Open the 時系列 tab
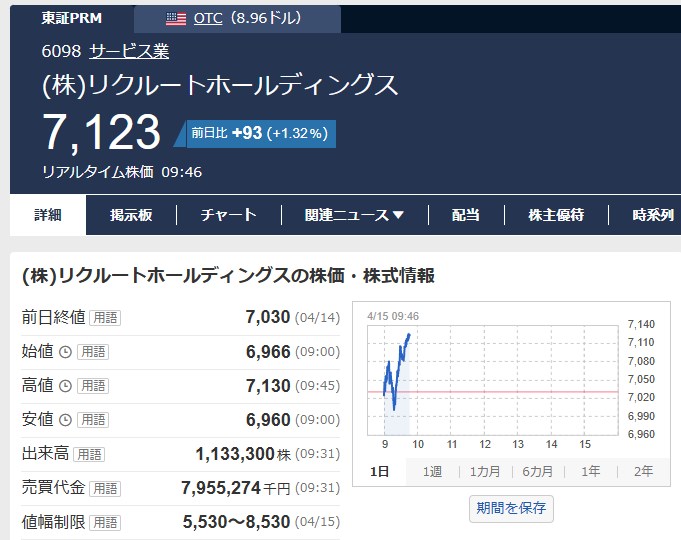This screenshot has height=540, width=681. (x=653, y=215)
